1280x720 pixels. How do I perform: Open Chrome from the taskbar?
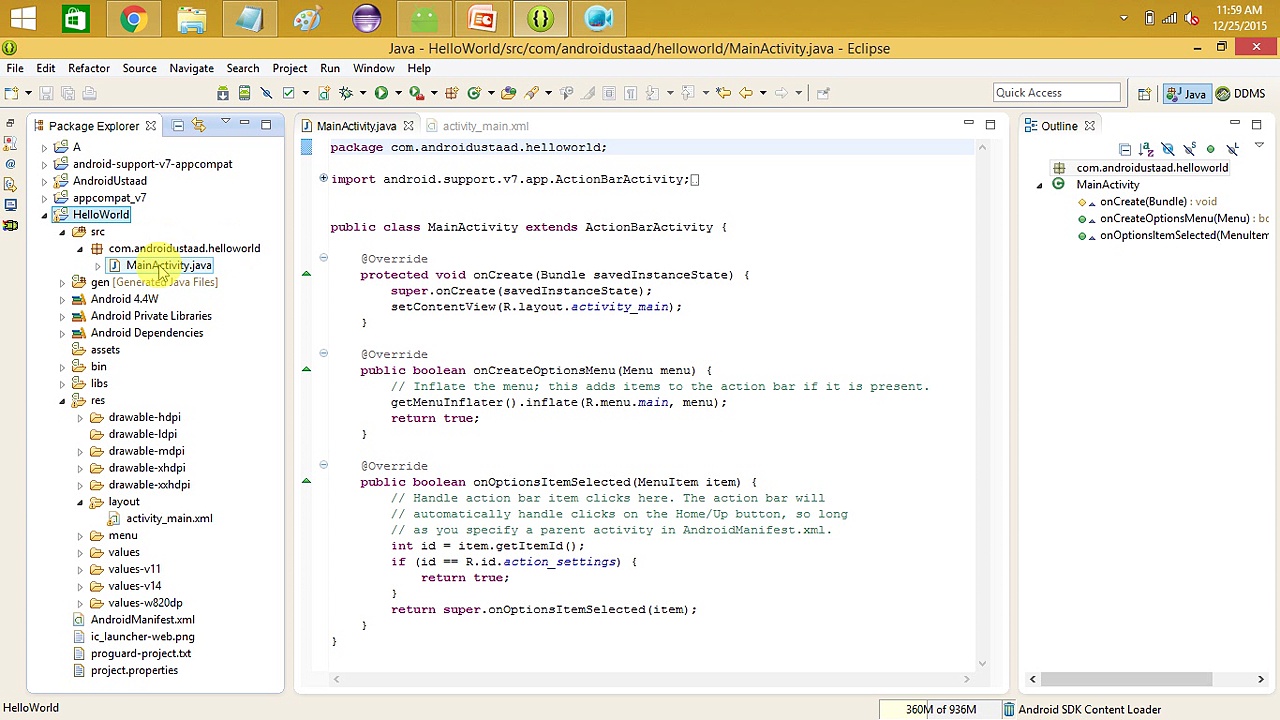click(133, 19)
